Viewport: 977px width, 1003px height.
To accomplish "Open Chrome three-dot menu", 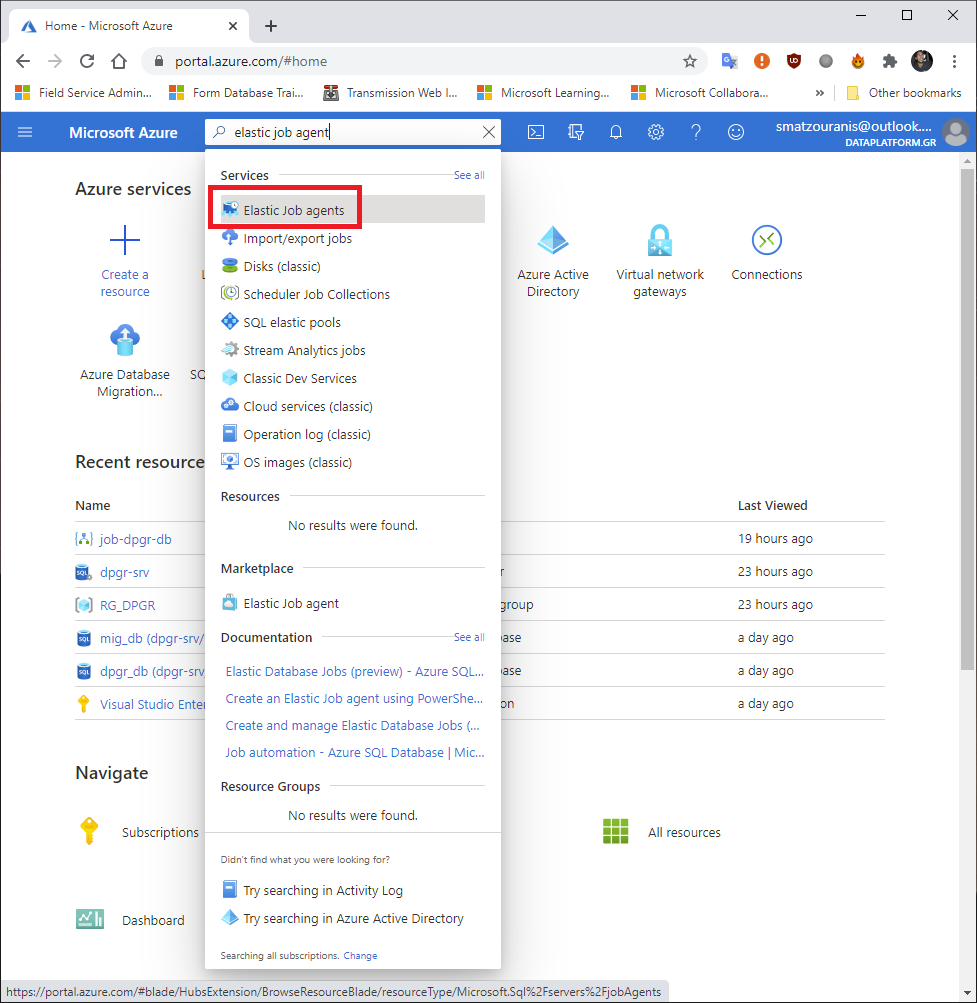I will coord(954,61).
